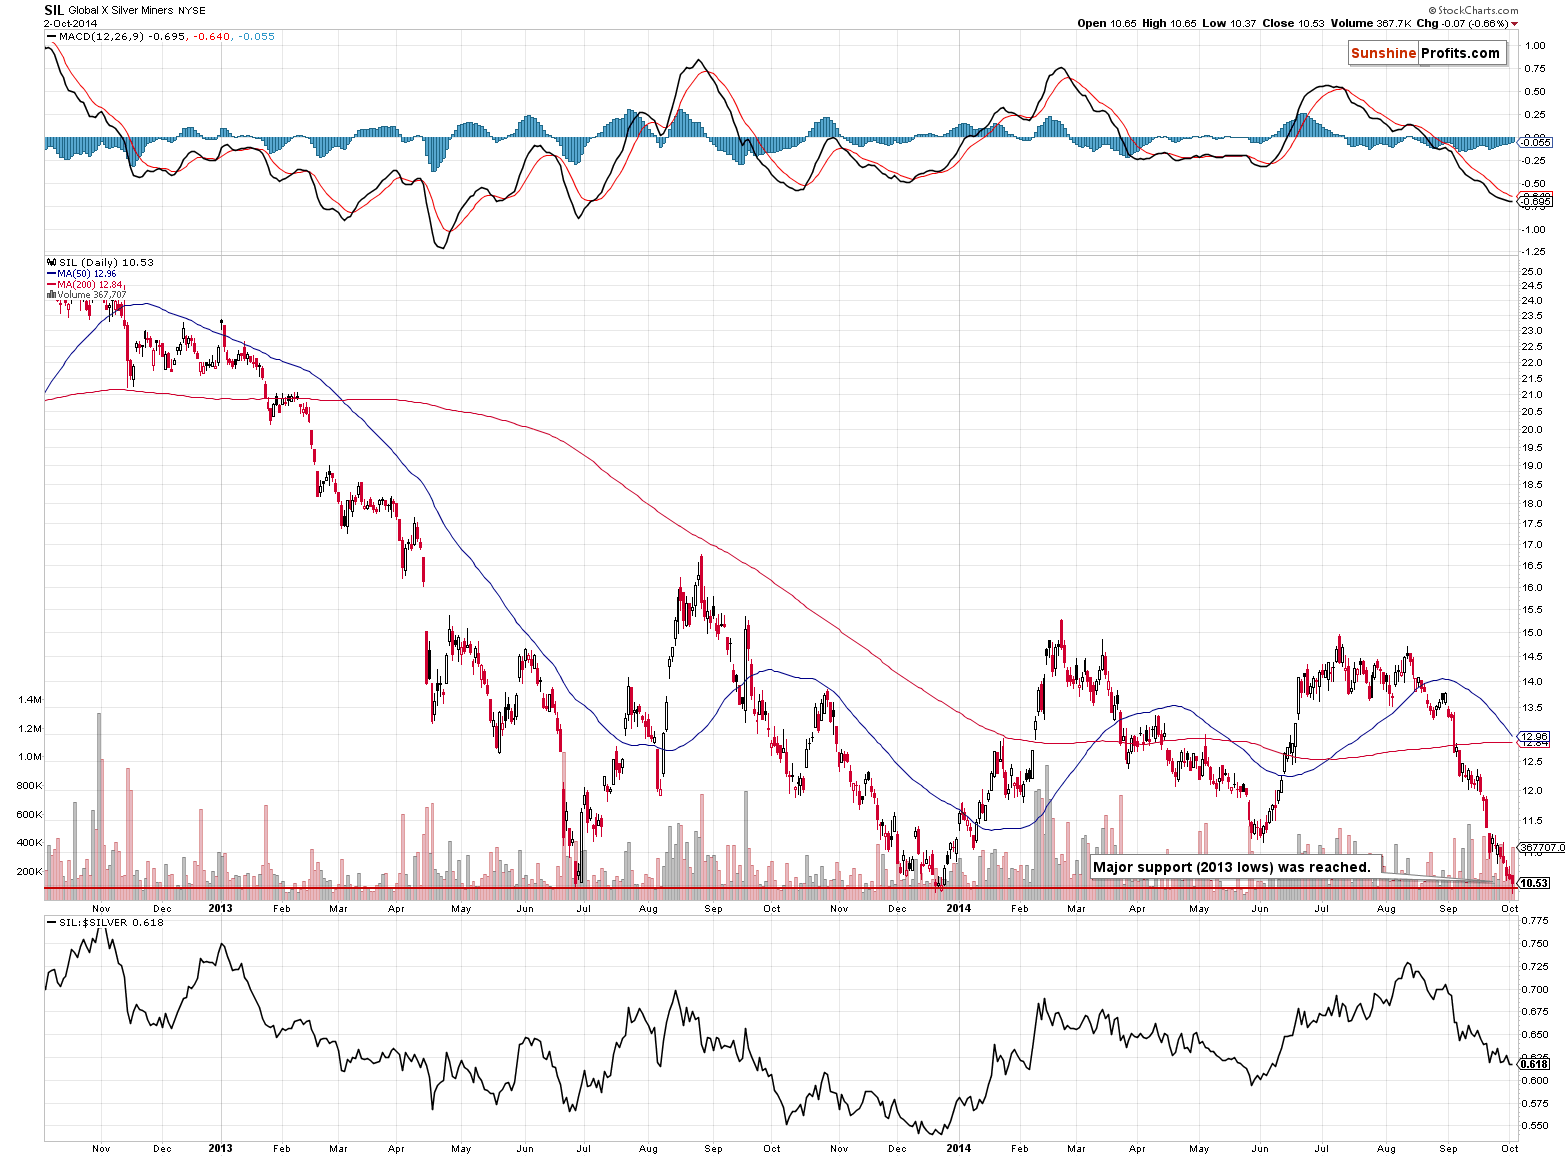Screen dimensions: 1565x1157
Task: Click the 2013 label under the ratio chart
Action: 220,1148
